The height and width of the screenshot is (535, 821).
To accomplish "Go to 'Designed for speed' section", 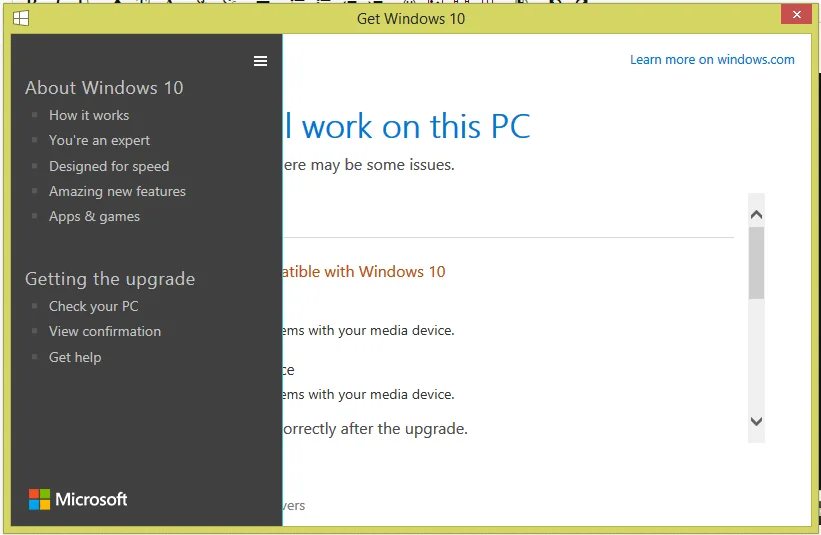I will click(x=109, y=166).
